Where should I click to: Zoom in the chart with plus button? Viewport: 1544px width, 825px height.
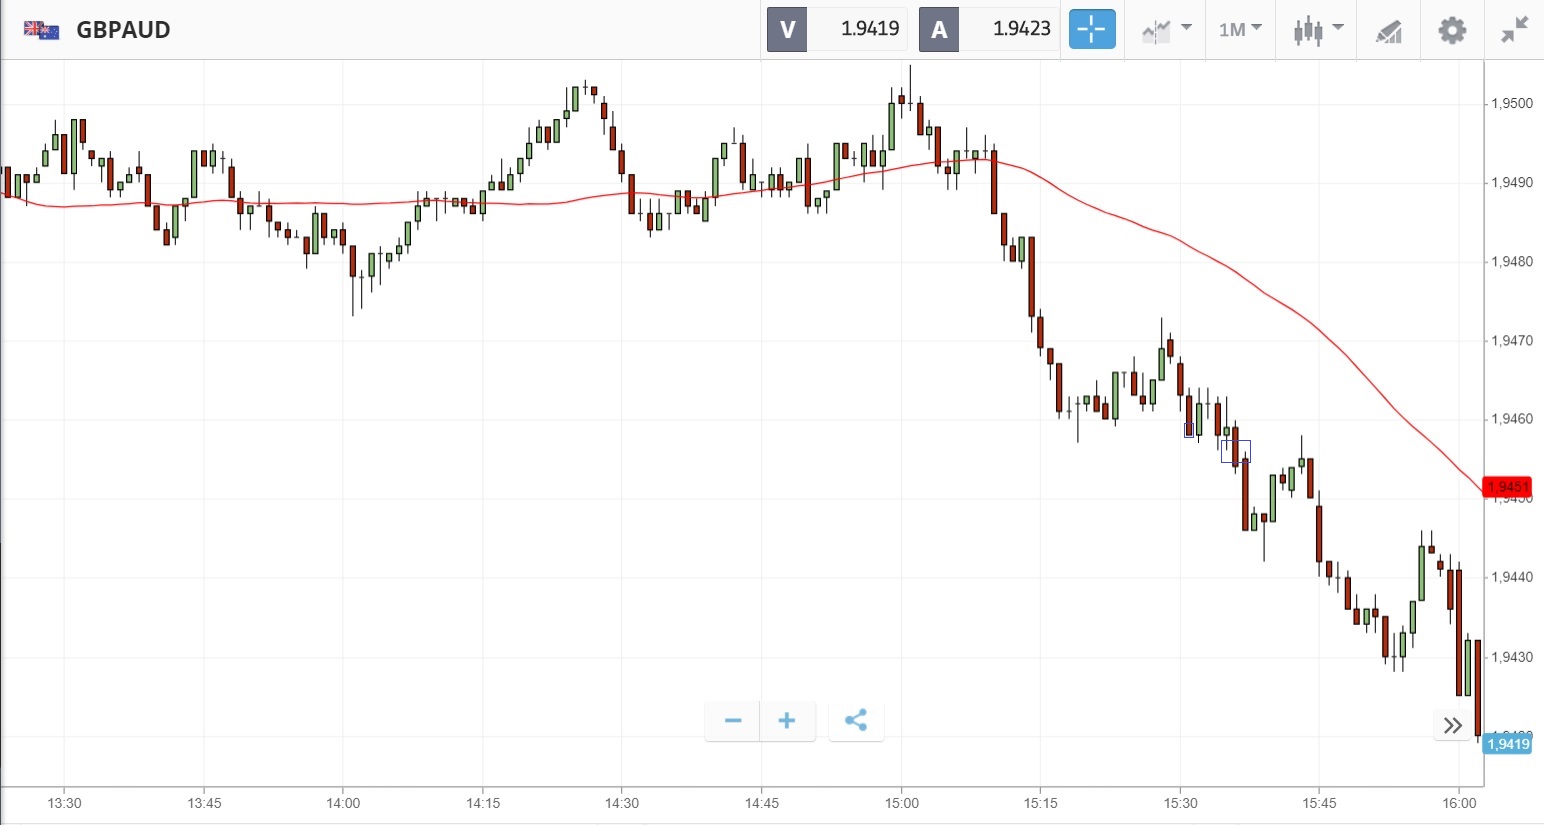tap(787, 721)
